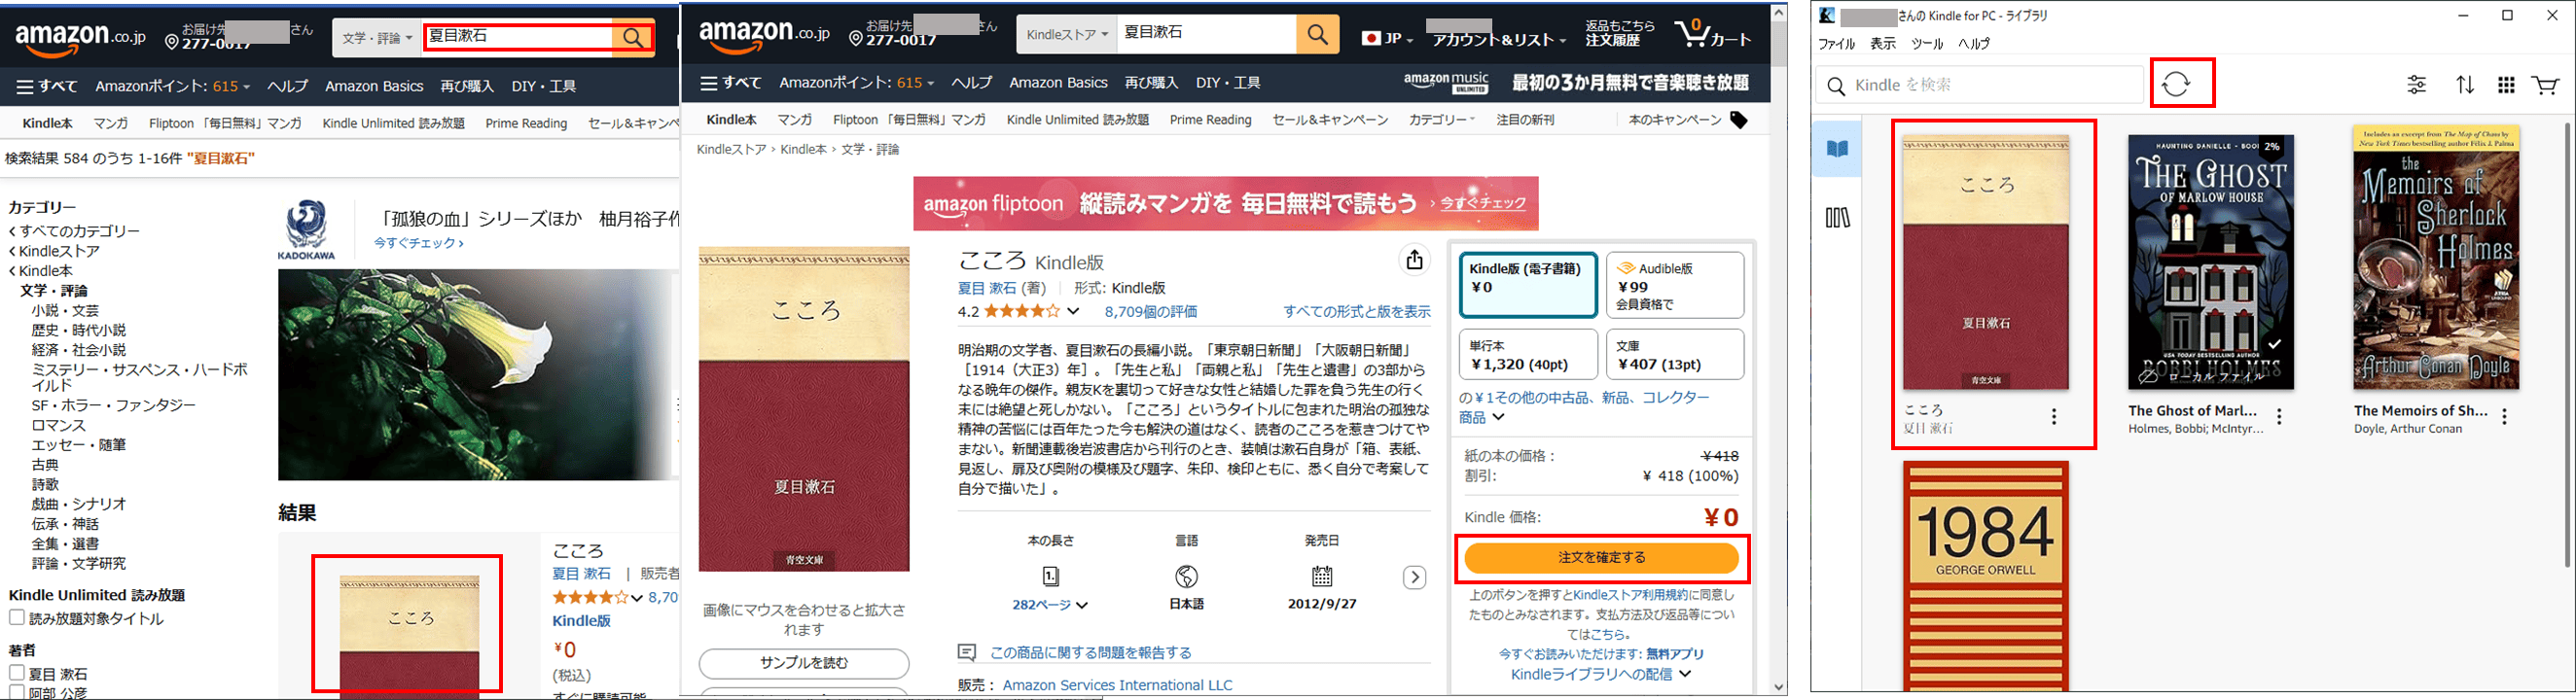This screenshot has height=700, width=2576.
Task: Open hamburger すべて menu on search results page
Action: coord(47,86)
